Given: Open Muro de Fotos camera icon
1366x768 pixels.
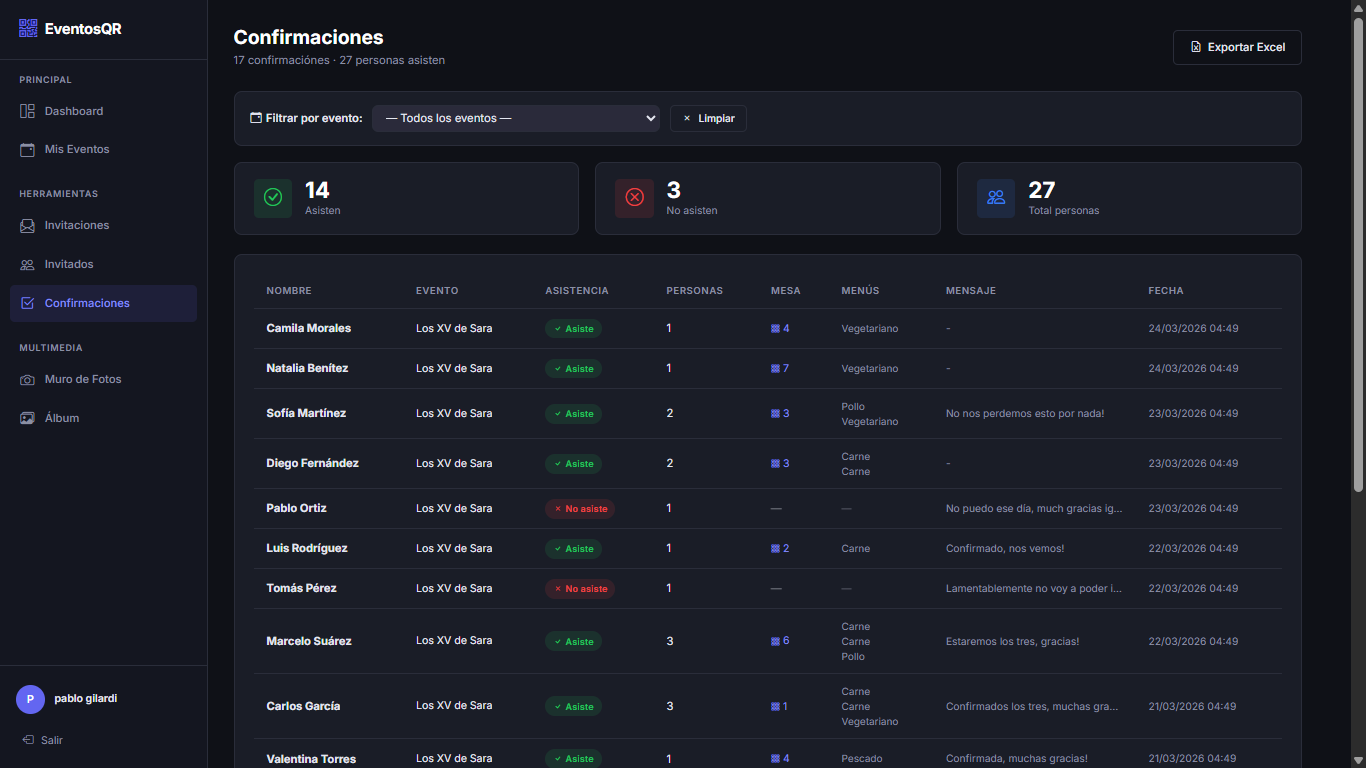Looking at the screenshot, I should (x=28, y=380).
